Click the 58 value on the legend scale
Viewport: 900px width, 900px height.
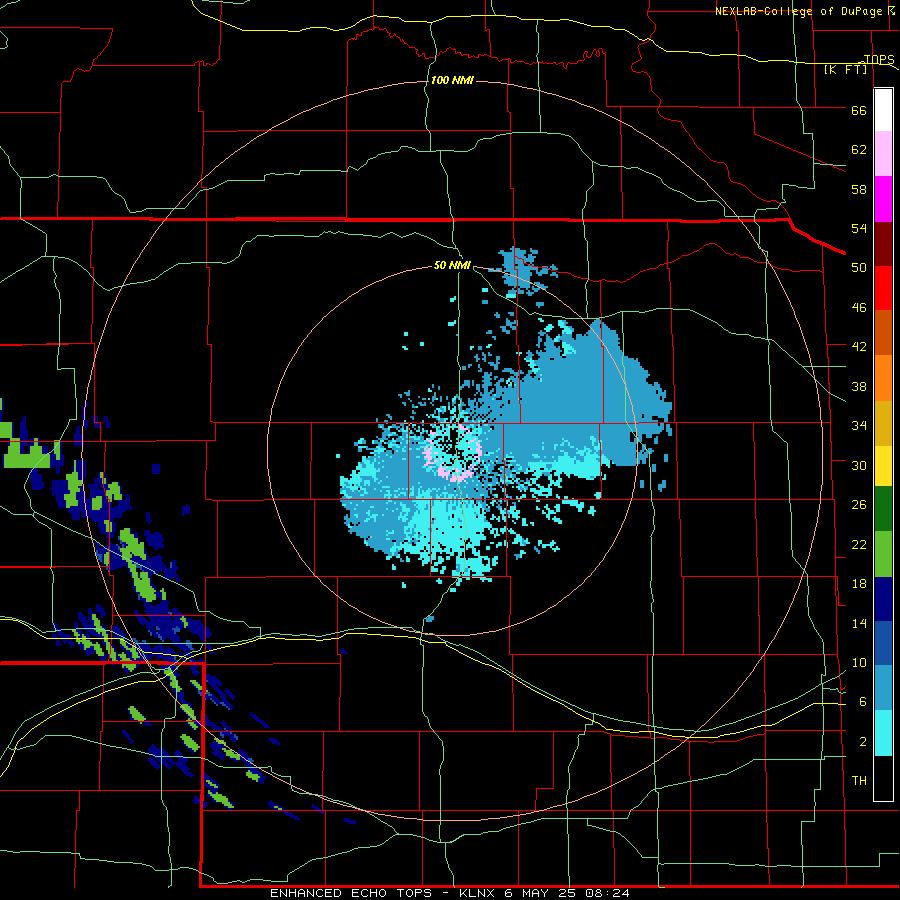(859, 189)
